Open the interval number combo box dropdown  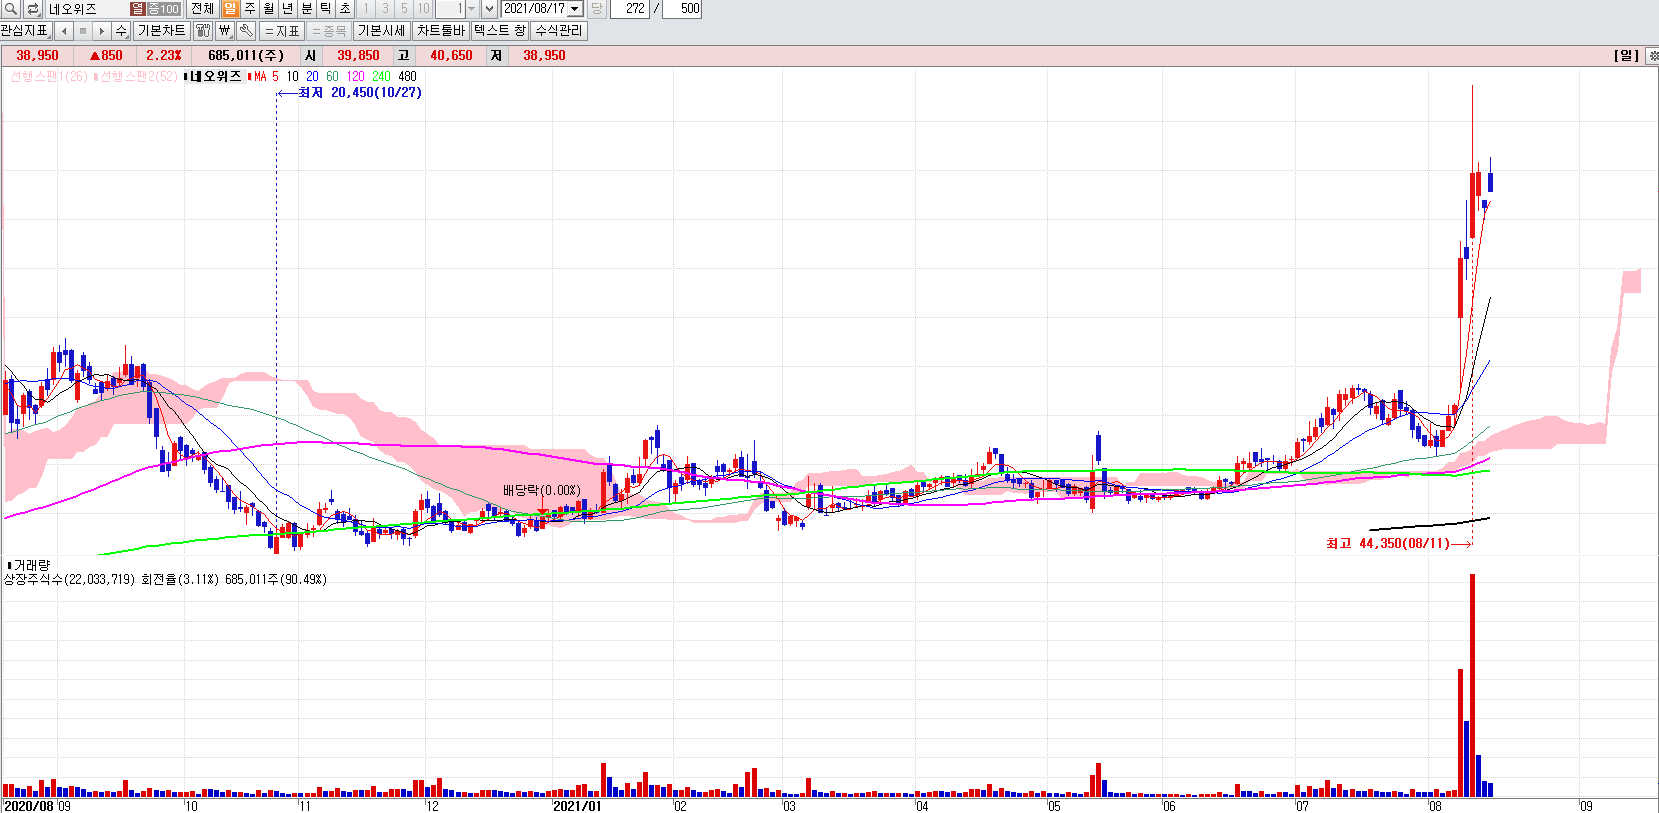pyautogui.click(x=472, y=9)
